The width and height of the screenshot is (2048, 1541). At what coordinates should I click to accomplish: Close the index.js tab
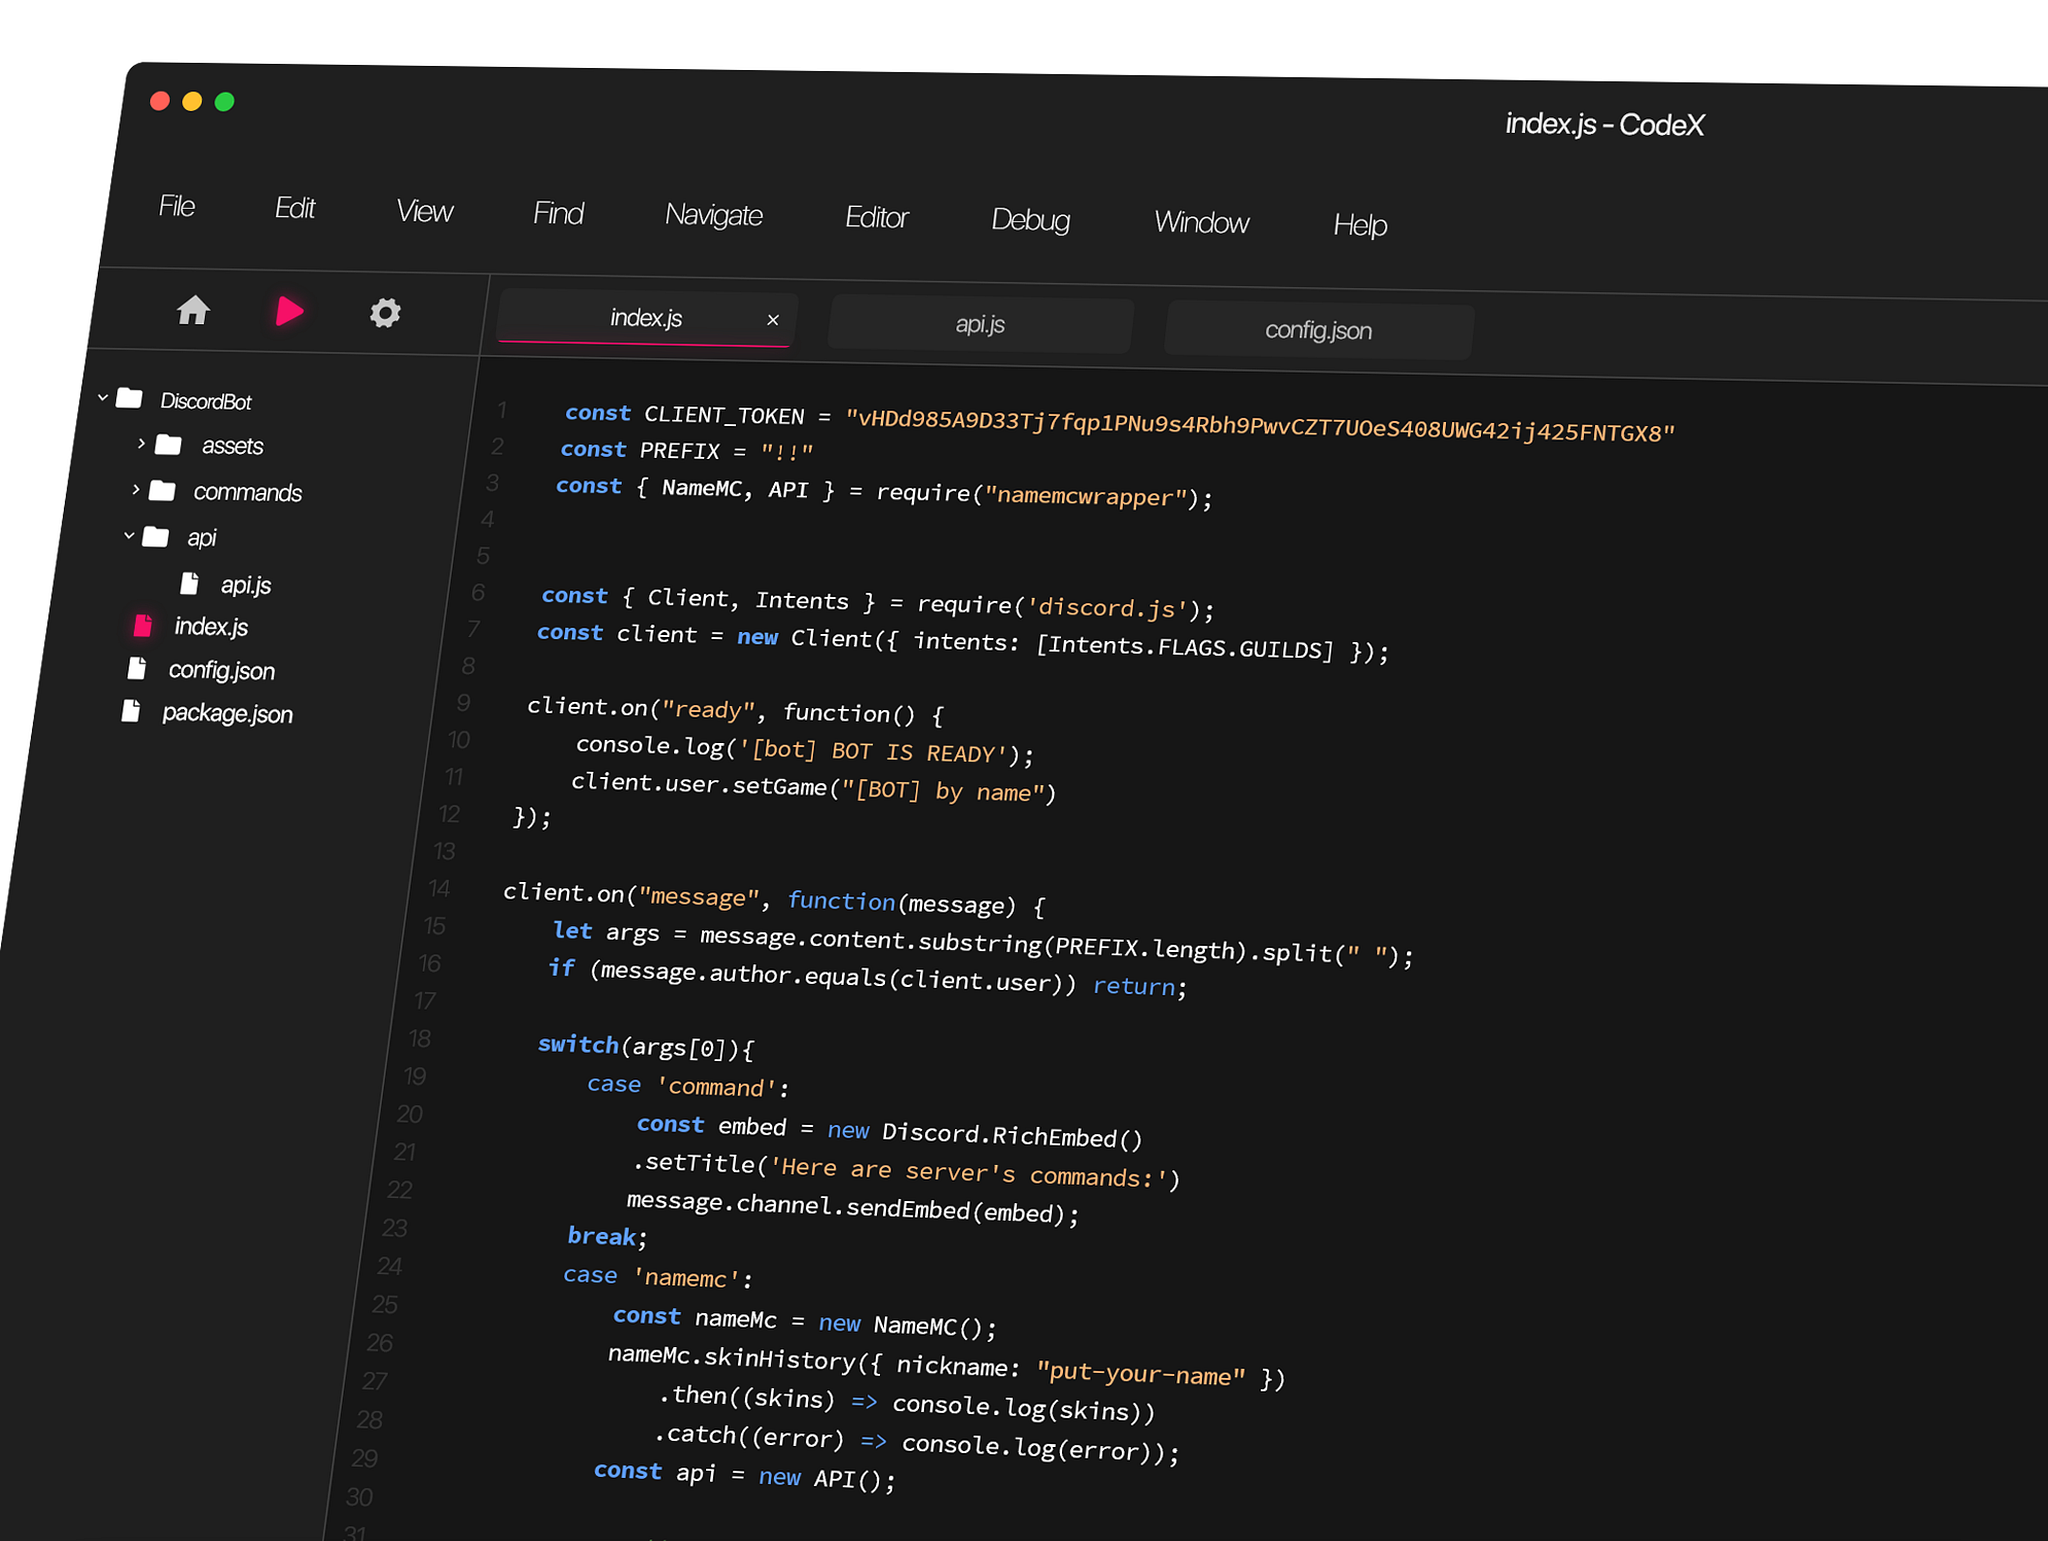pyautogui.click(x=773, y=319)
